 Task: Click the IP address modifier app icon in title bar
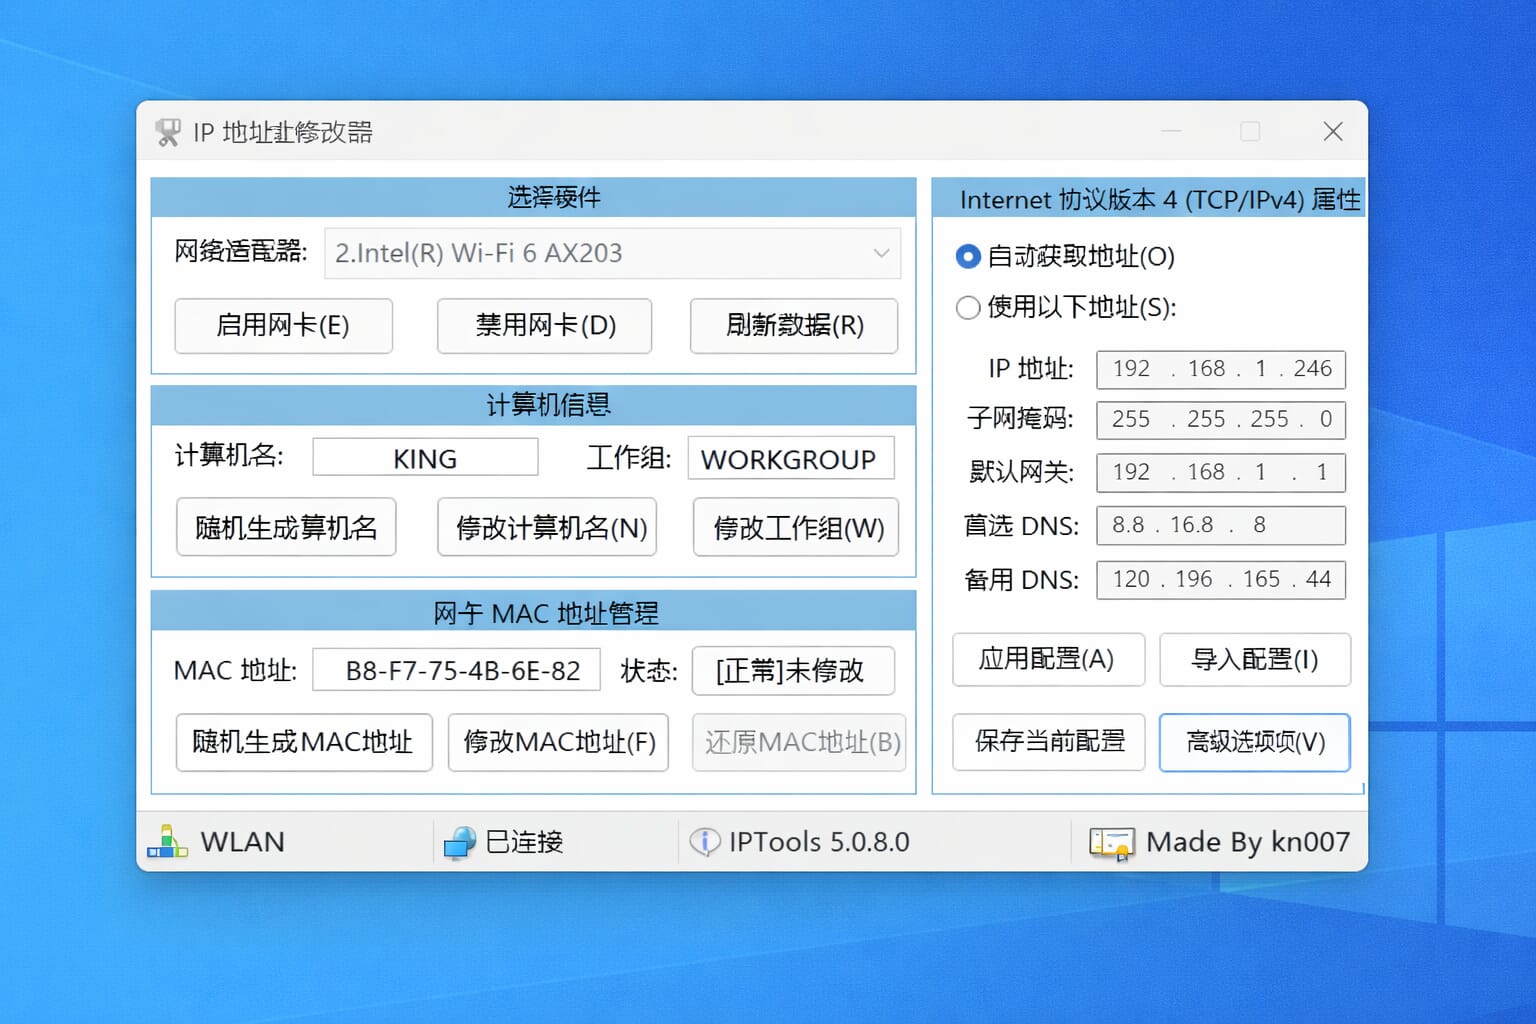click(167, 132)
